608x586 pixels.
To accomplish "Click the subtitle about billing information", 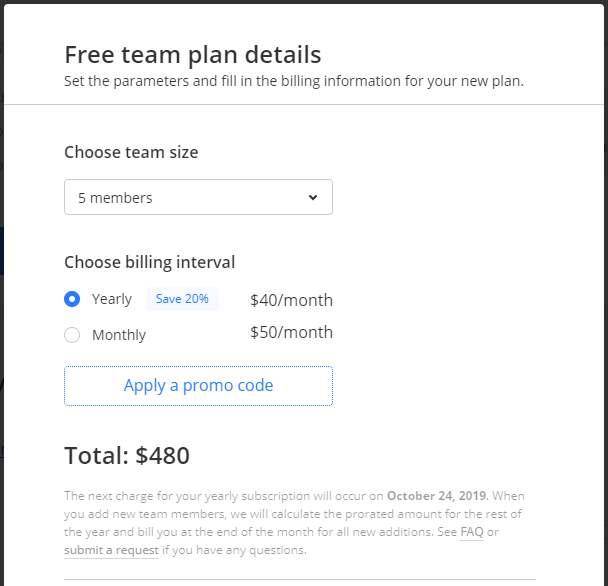I will [294, 81].
